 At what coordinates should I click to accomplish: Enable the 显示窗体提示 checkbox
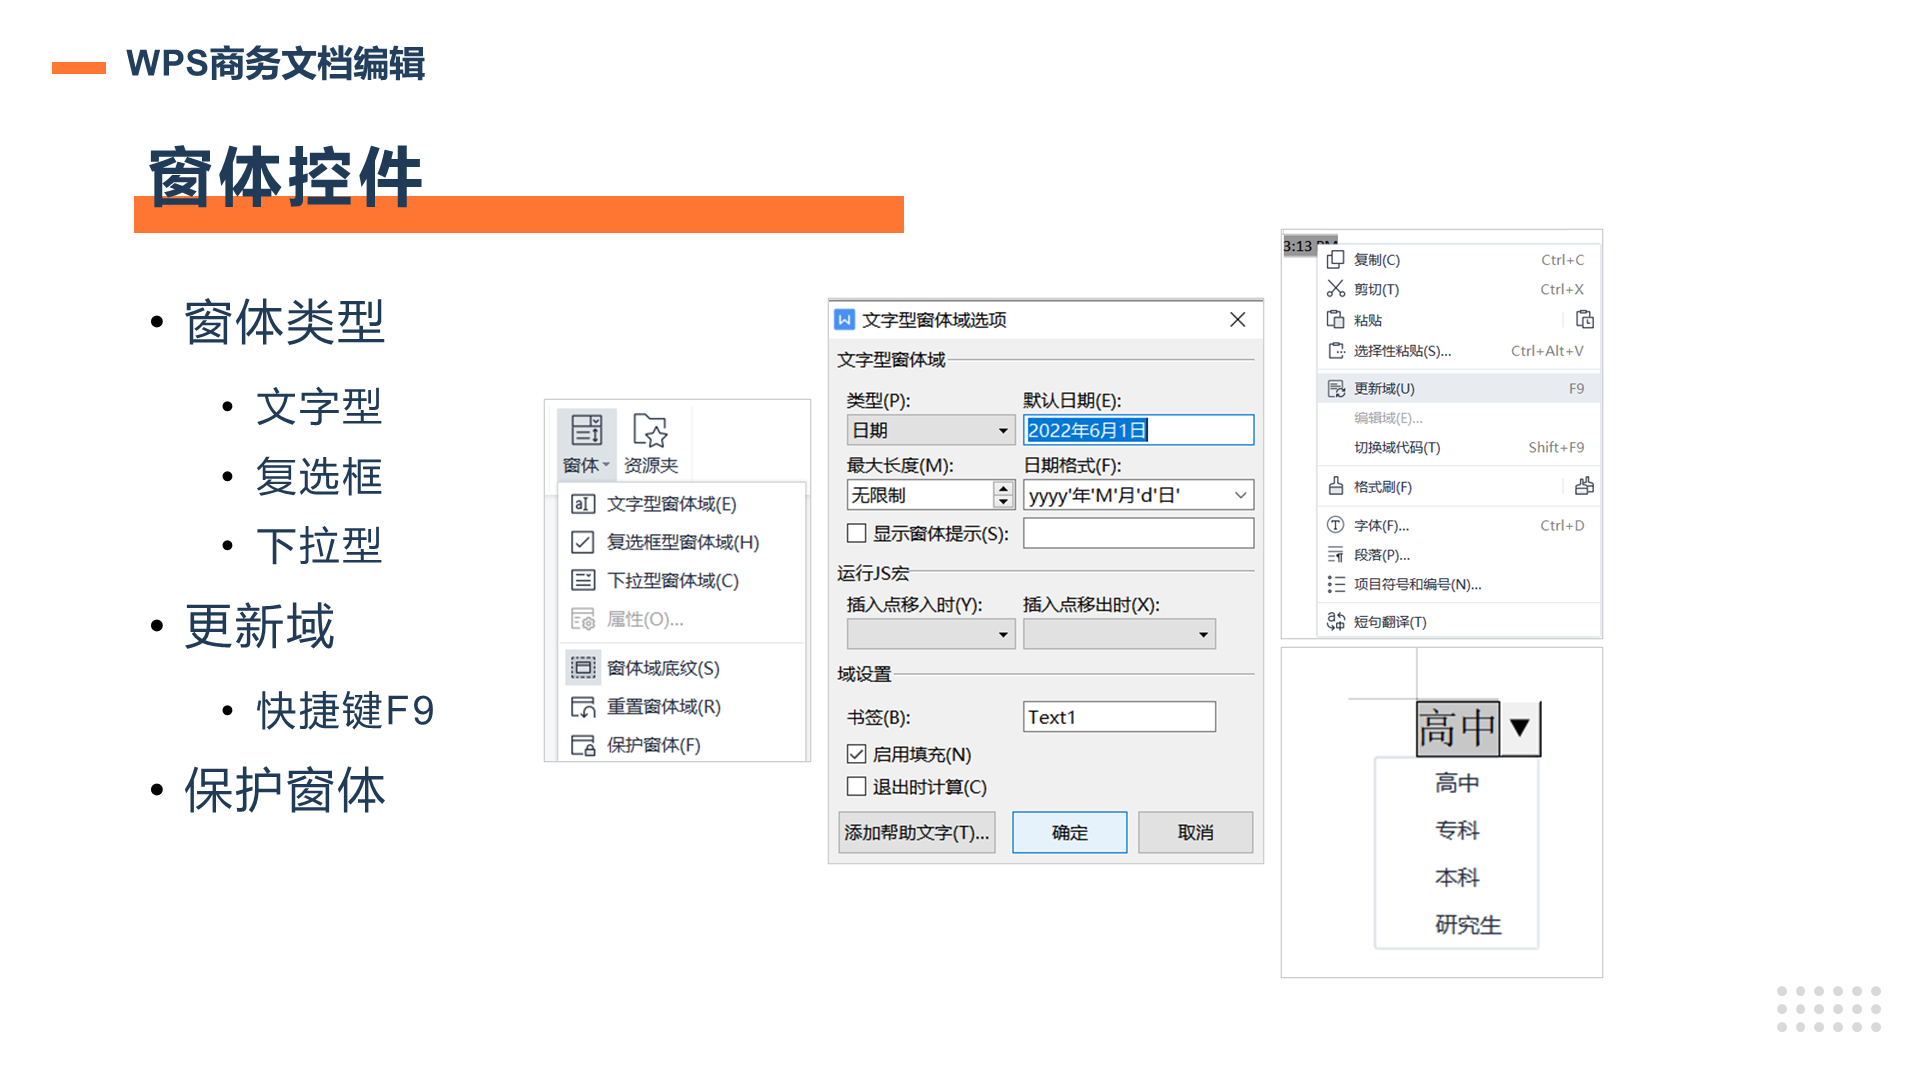[x=857, y=533]
